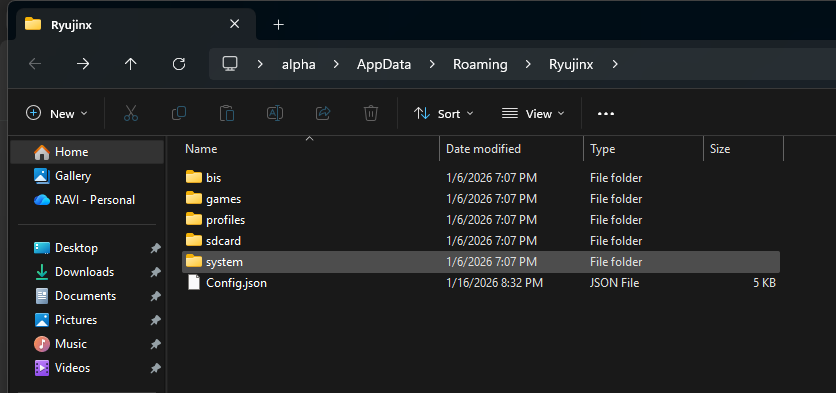Click the pin icon beside Music
Viewport: 836px width, 393px height.
point(155,344)
